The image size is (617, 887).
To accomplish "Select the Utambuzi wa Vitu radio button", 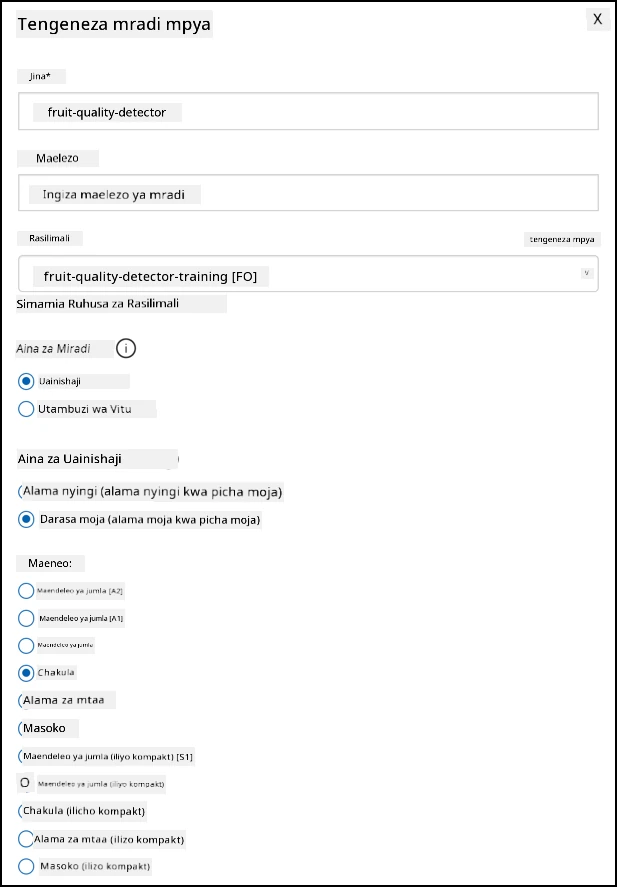I will 26,409.
